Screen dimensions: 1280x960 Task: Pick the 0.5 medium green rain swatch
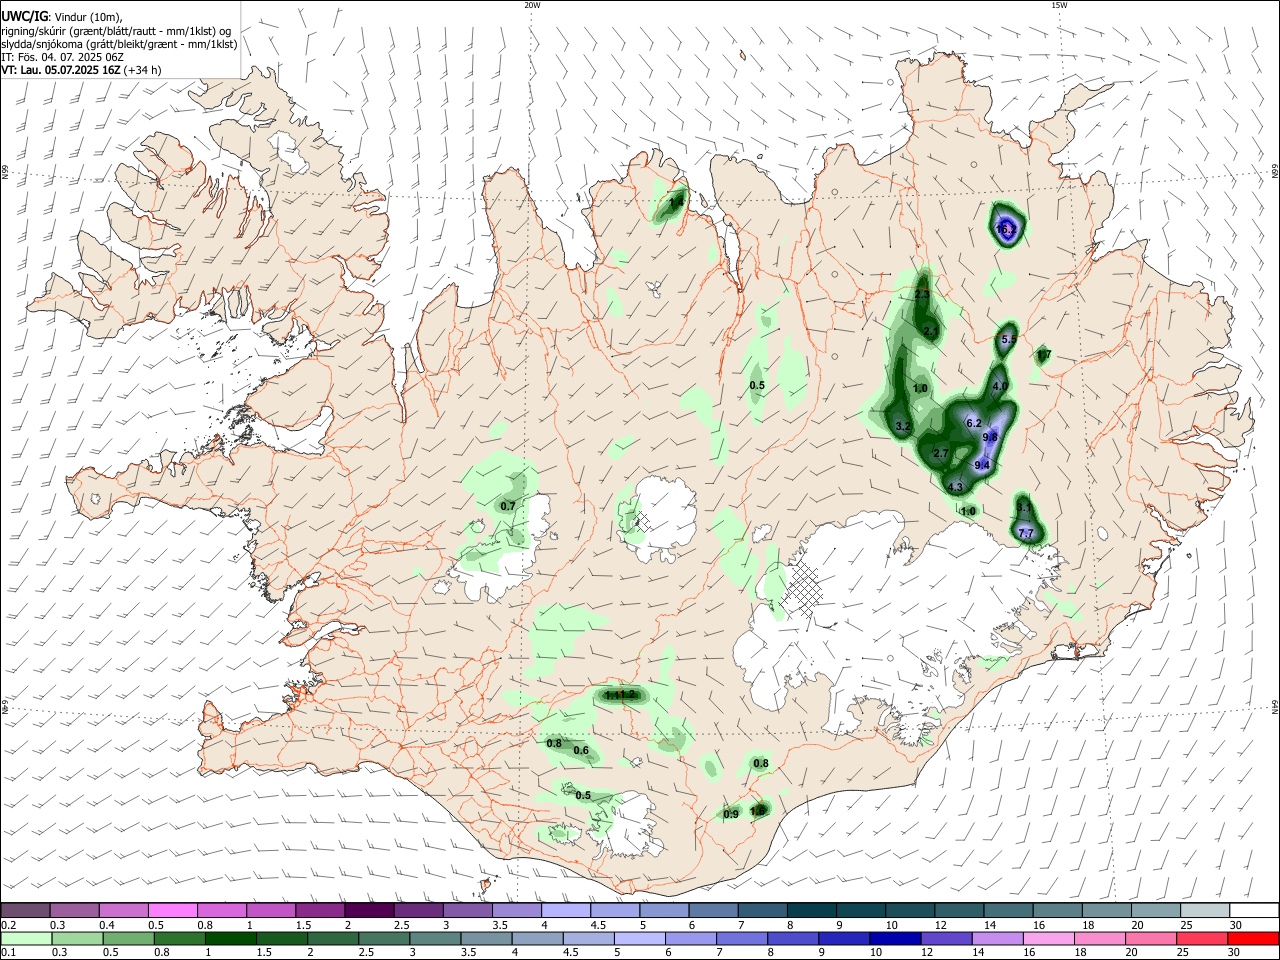[127, 939]
